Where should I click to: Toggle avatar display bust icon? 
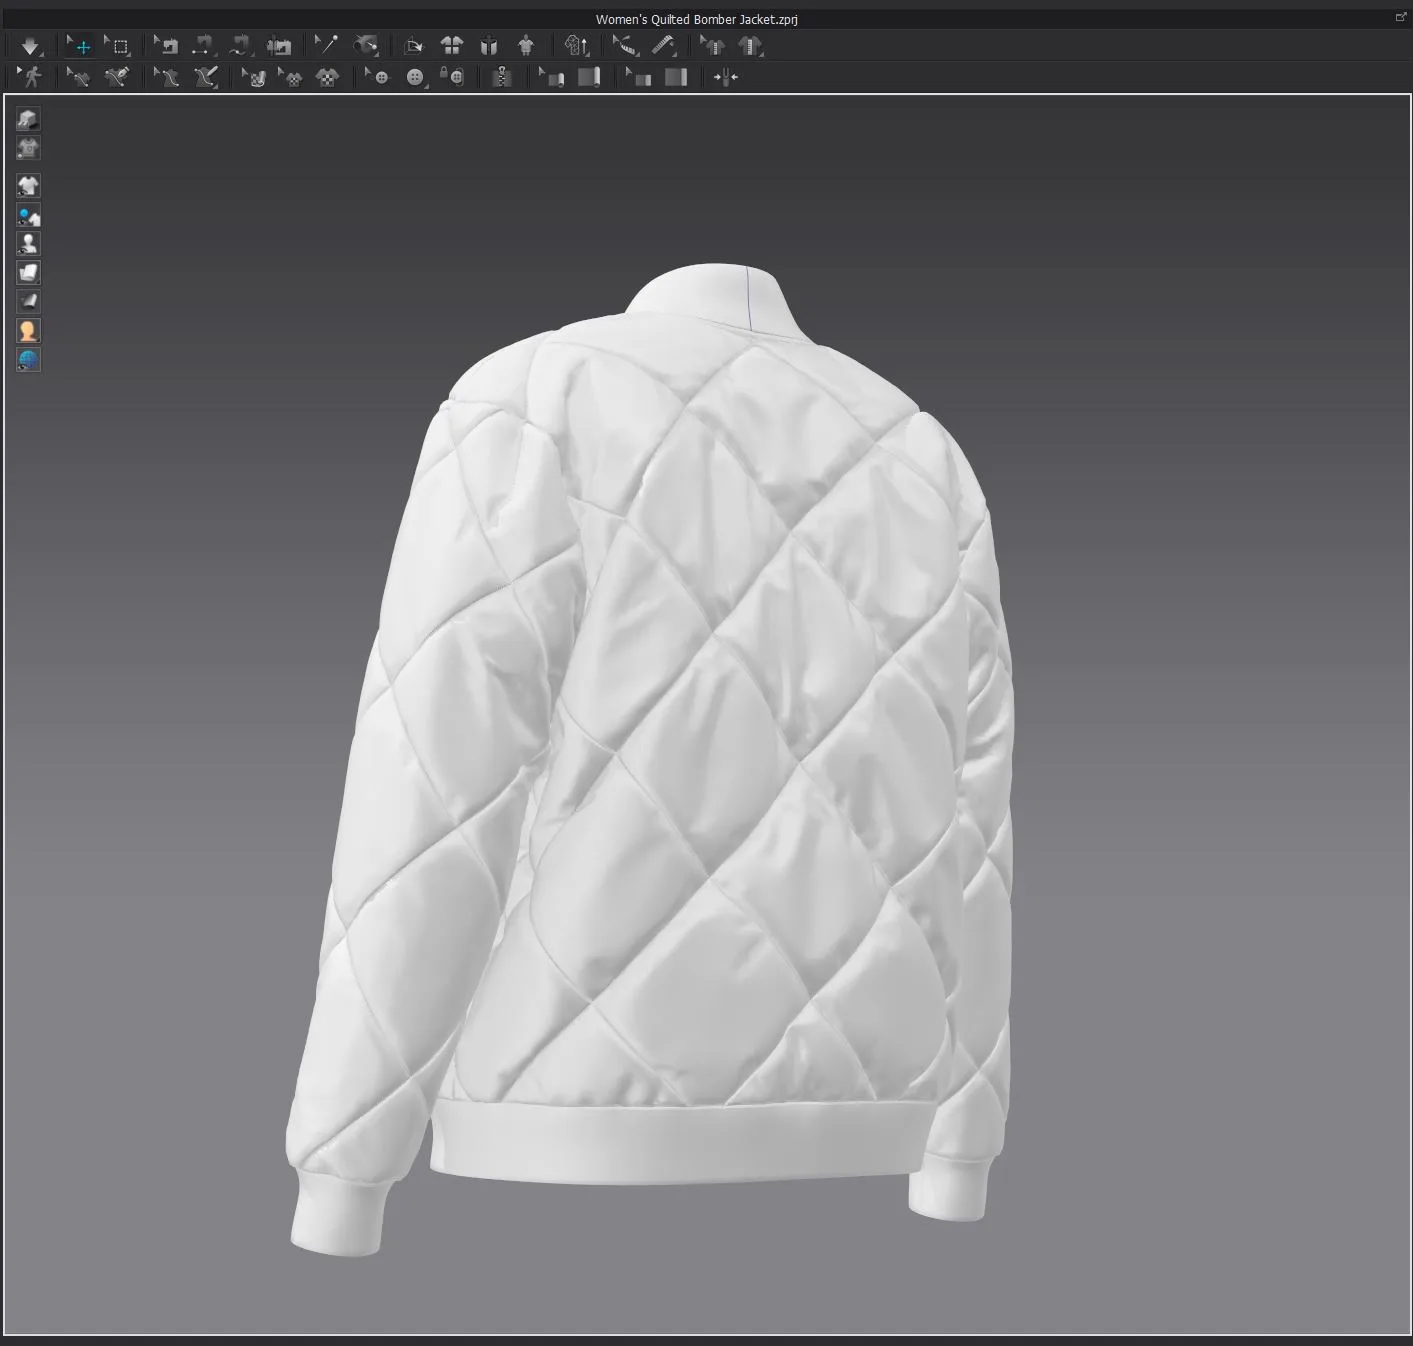(x=28, y=244)
